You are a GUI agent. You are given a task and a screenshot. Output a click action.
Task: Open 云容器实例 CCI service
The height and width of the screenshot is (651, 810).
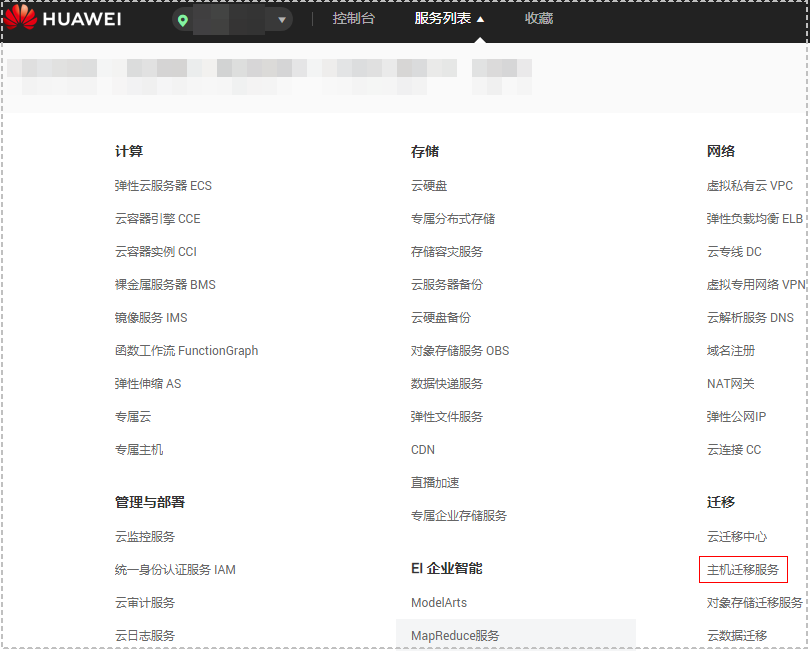click(x=155, y=252)
